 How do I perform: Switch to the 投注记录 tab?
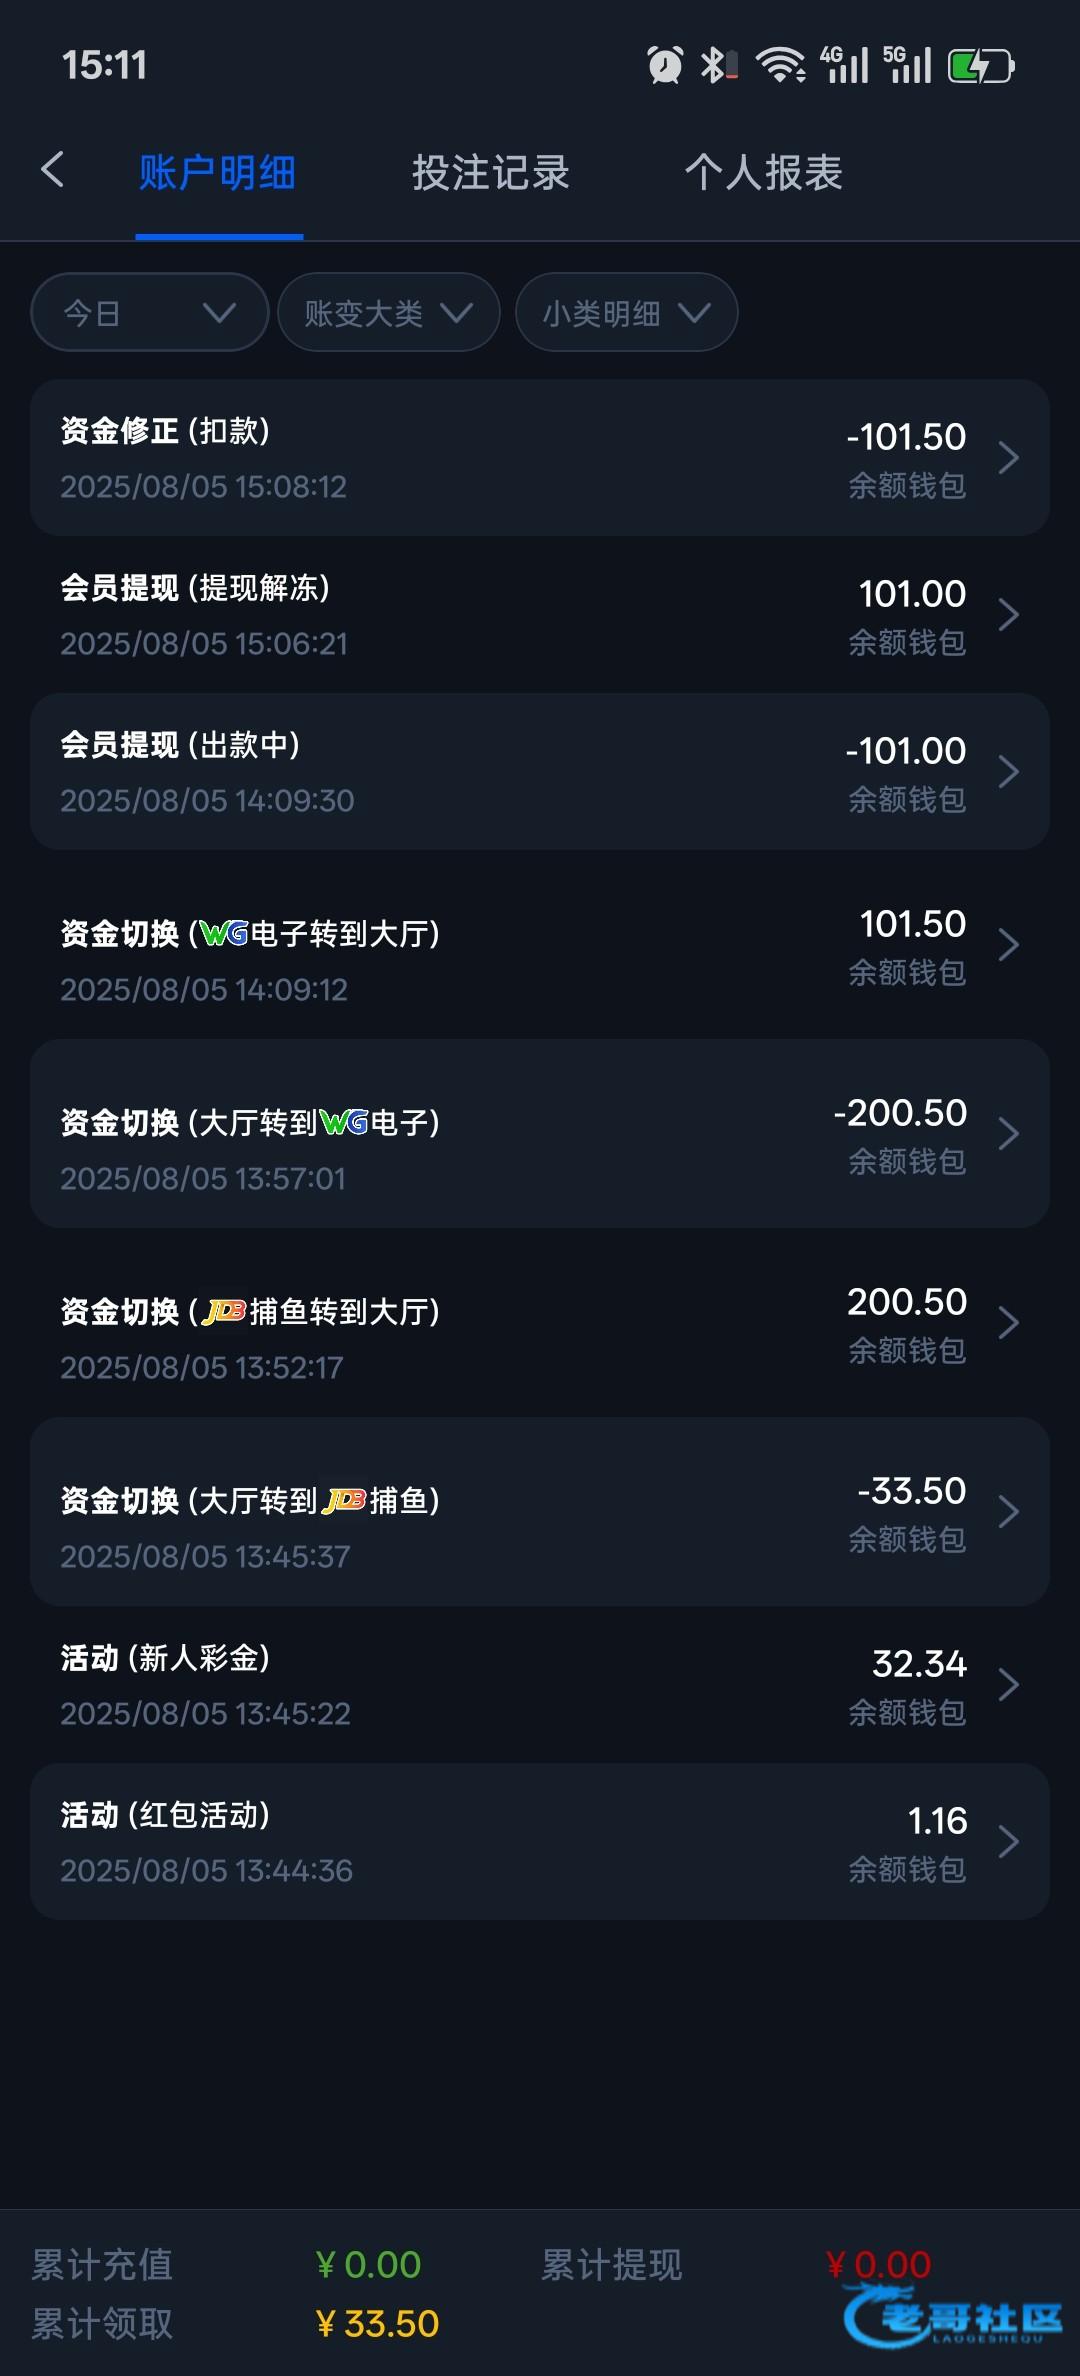click(491, 173)
